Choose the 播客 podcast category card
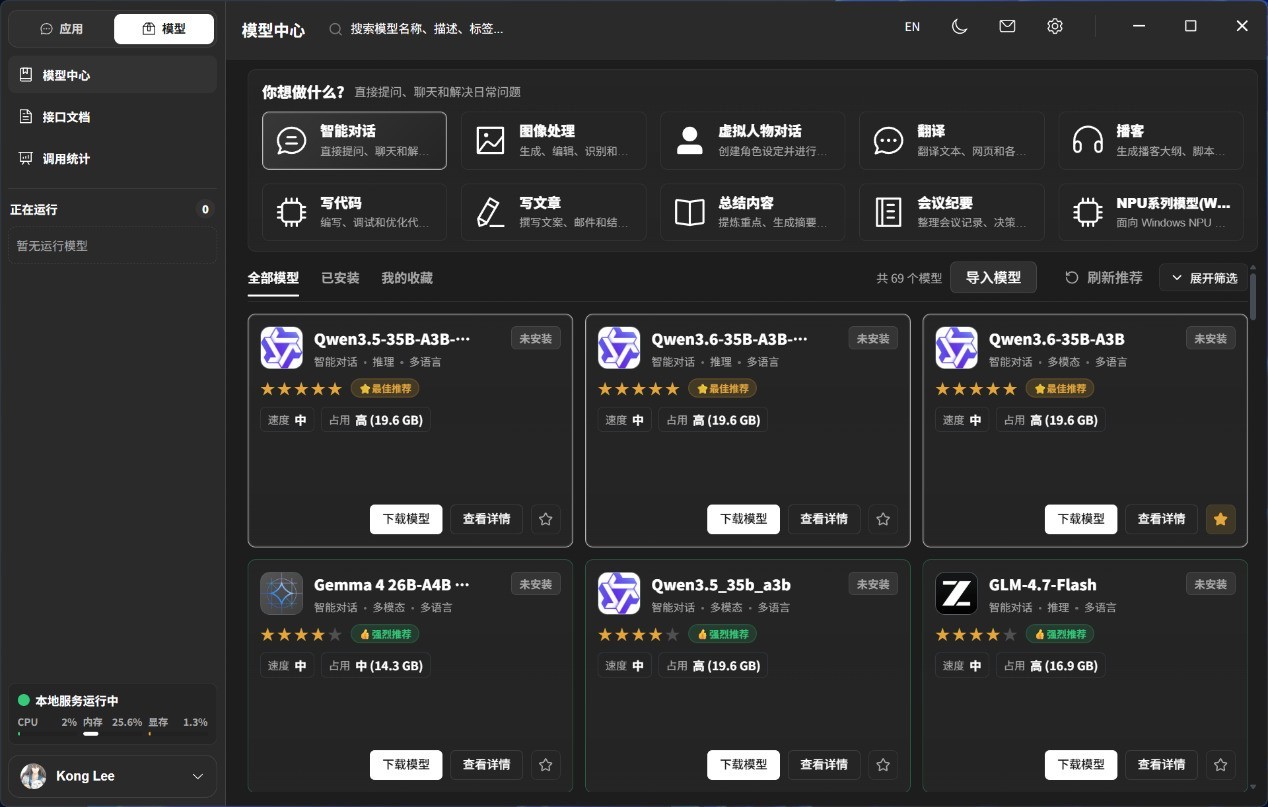The height and width of the screenshot is (807, 1268). click(1151, 141)
